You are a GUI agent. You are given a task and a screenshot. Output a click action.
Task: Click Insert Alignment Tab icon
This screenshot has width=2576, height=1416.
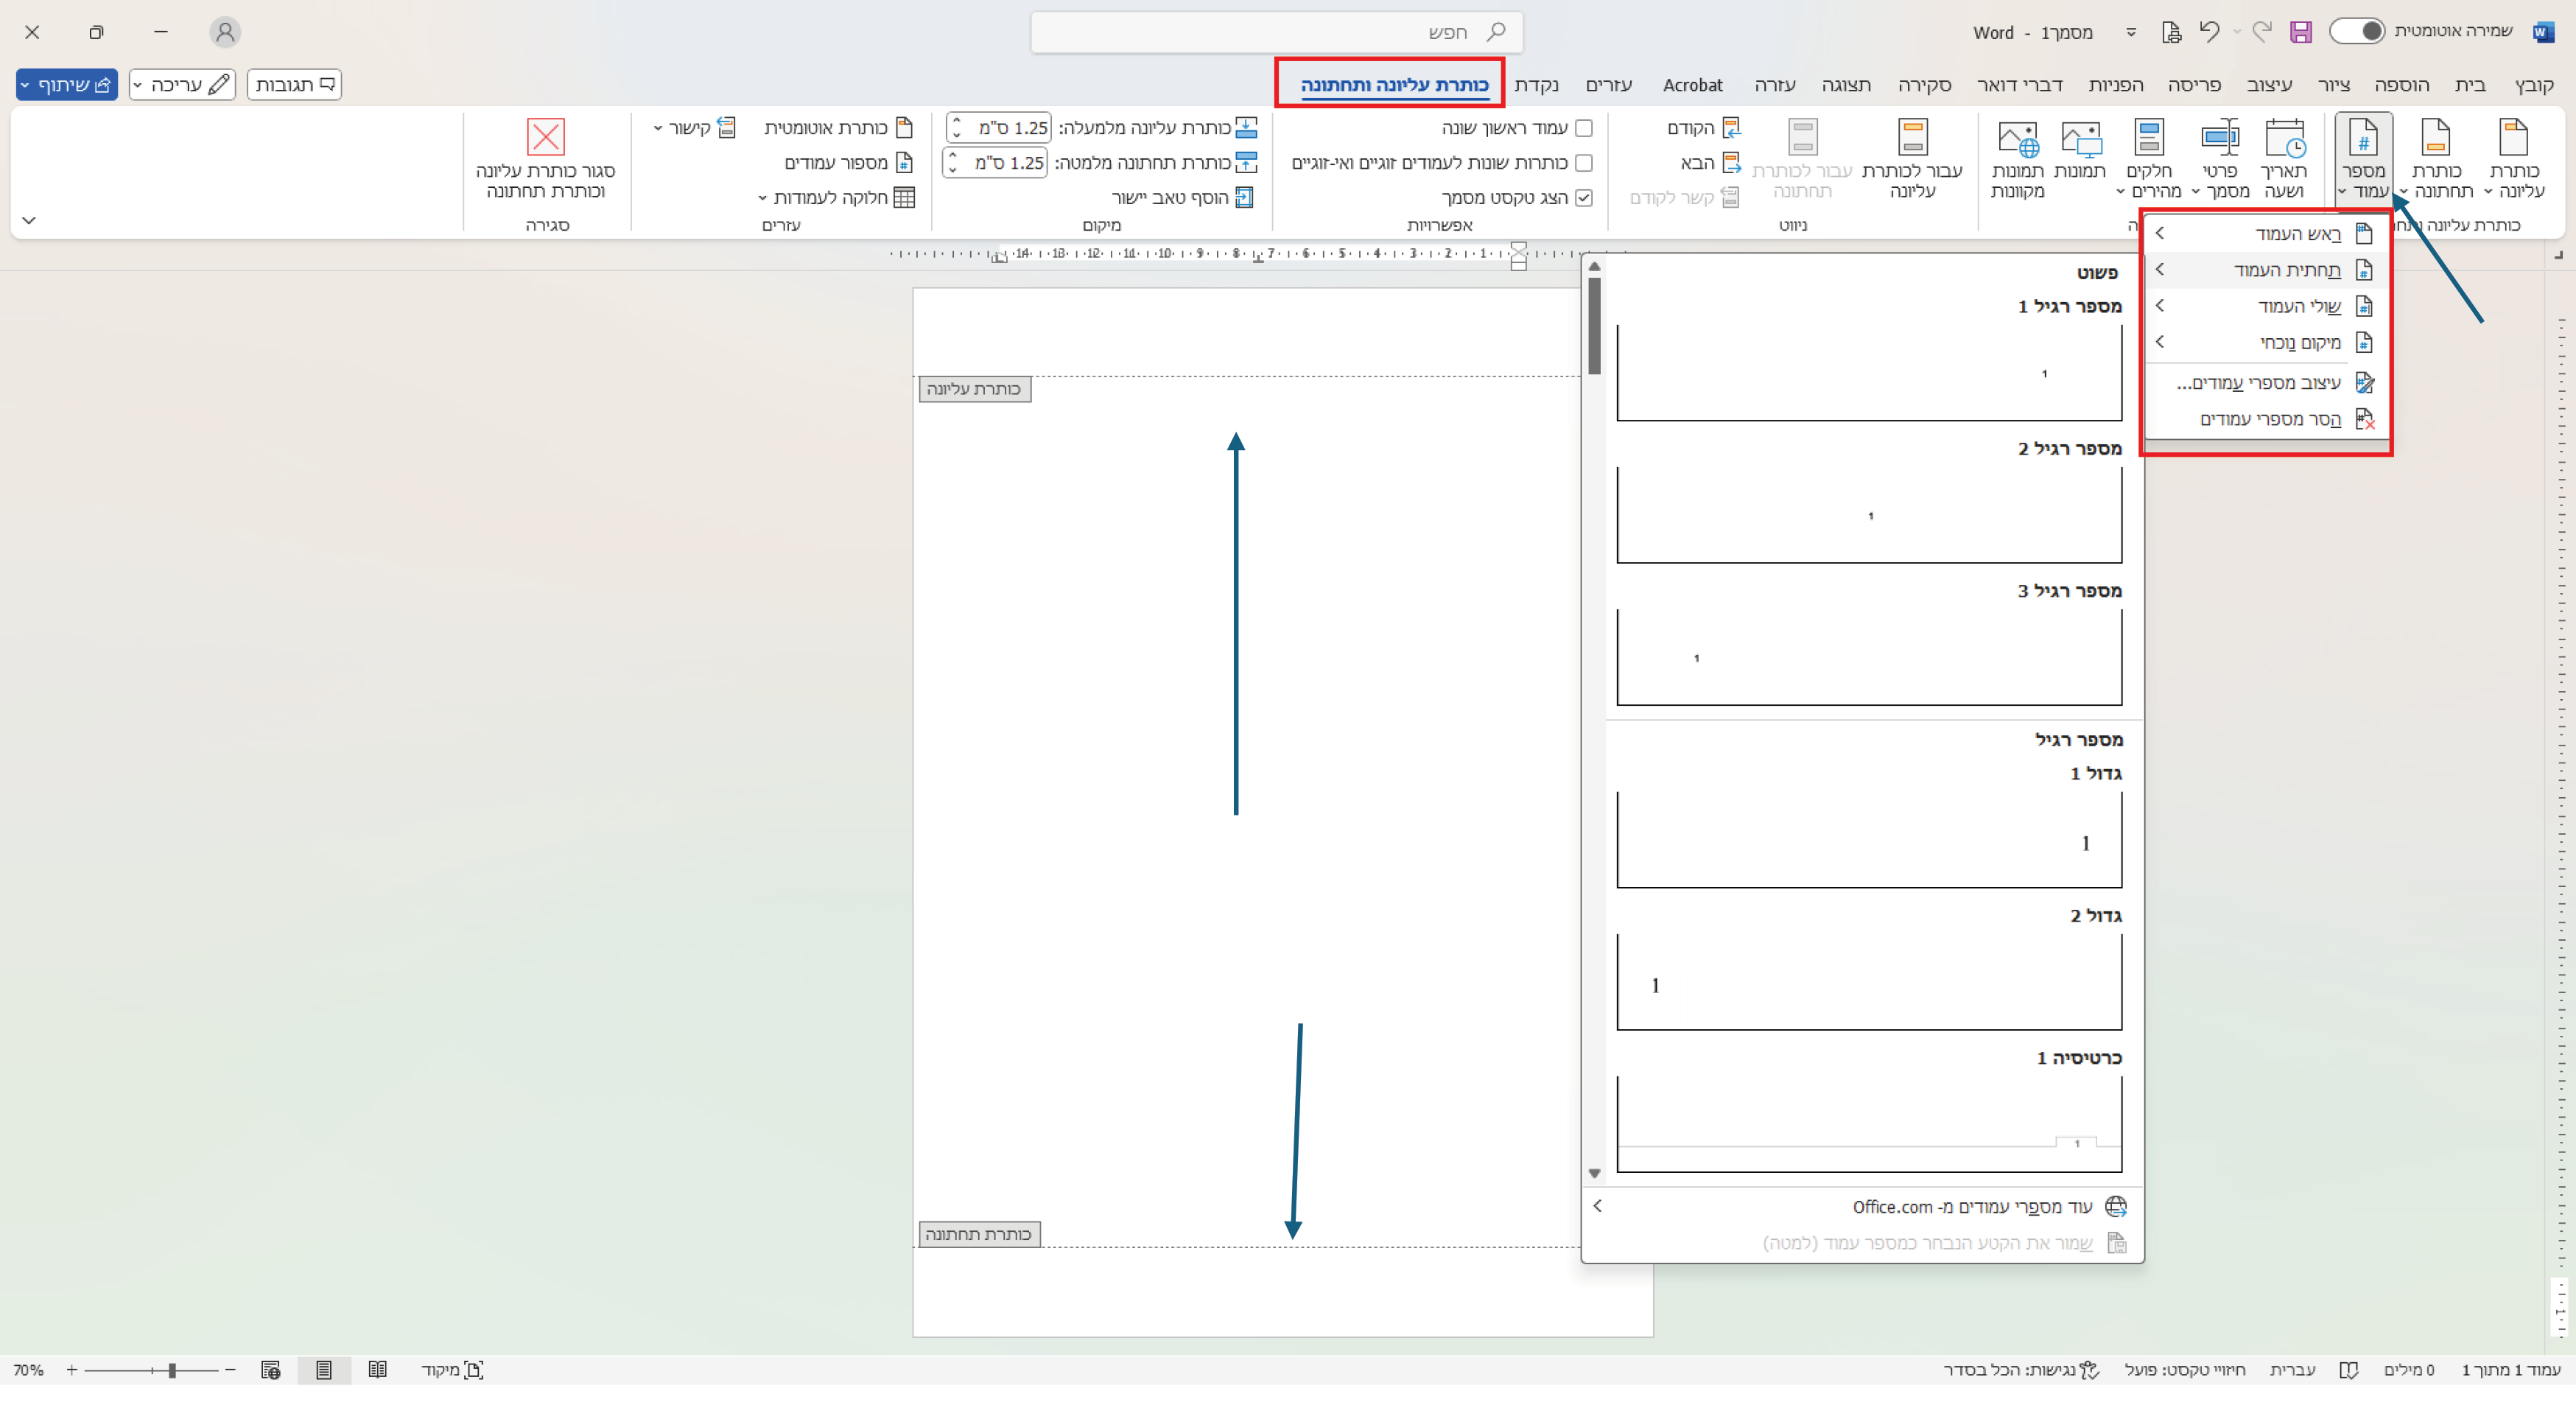(1245, 198)
